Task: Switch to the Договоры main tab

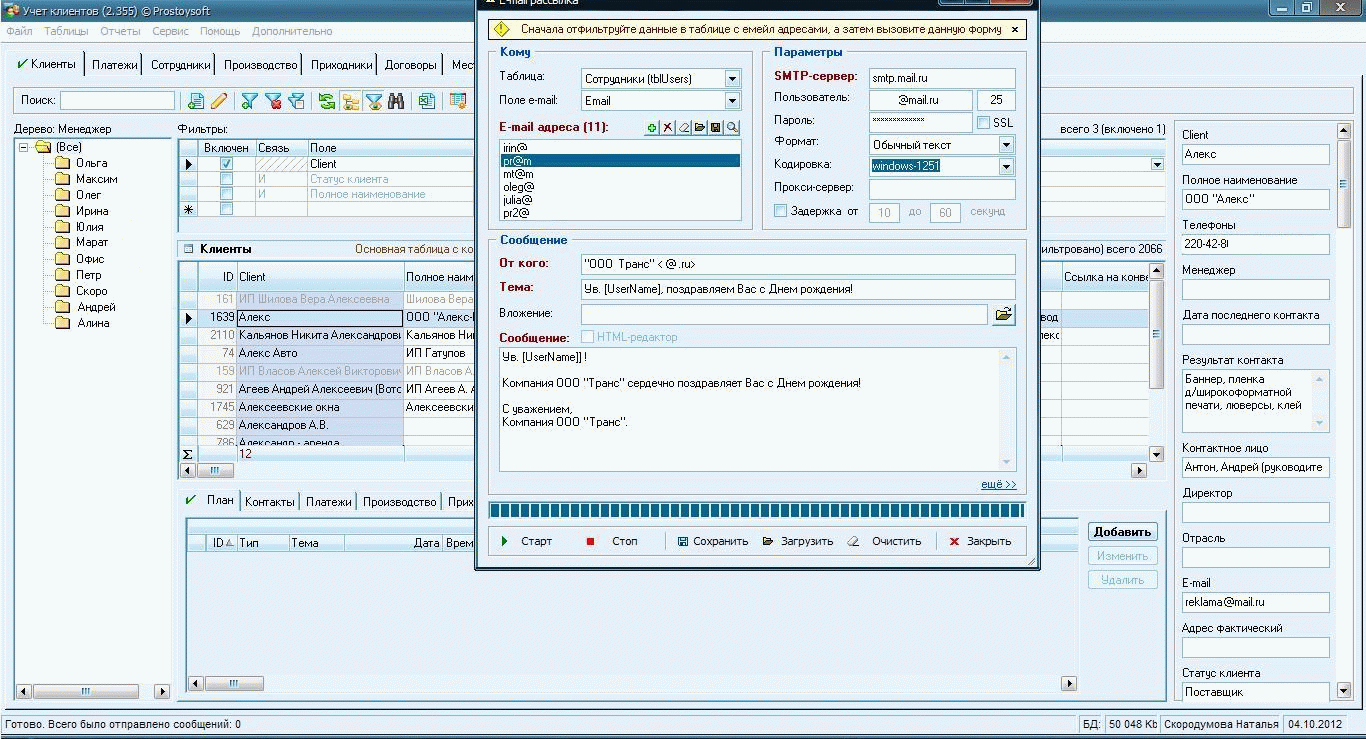Action: point(411,65)
